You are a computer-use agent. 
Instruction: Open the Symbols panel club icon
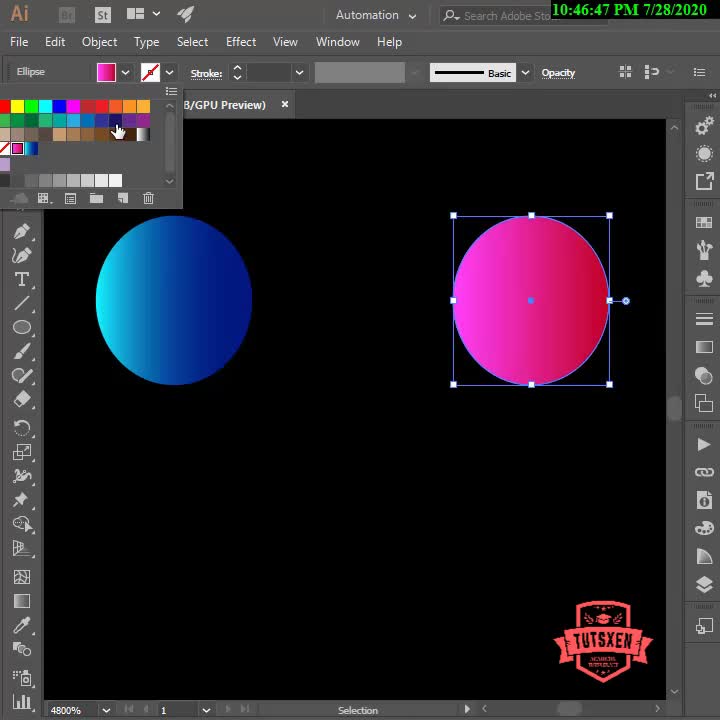tap(704, 279)
